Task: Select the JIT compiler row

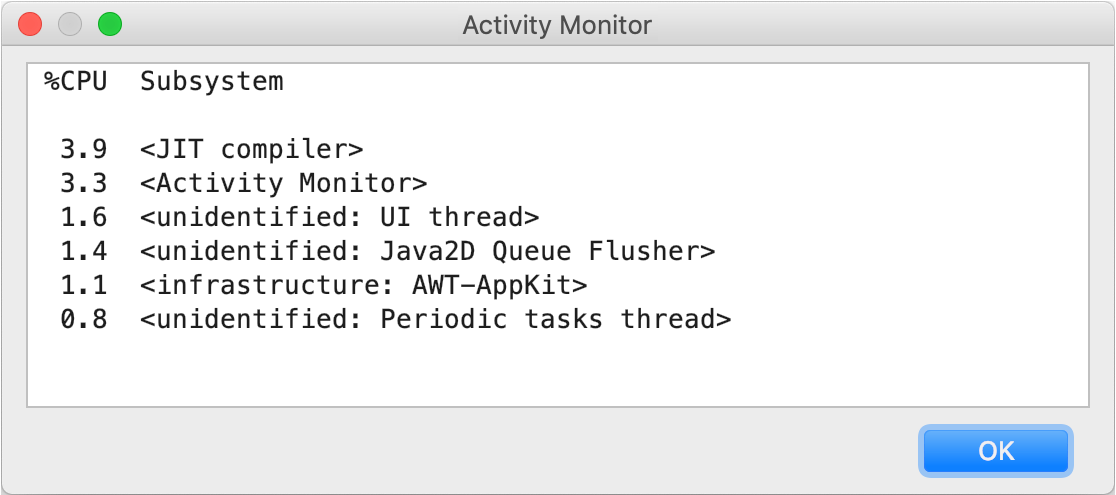Action: pos(252,150)
